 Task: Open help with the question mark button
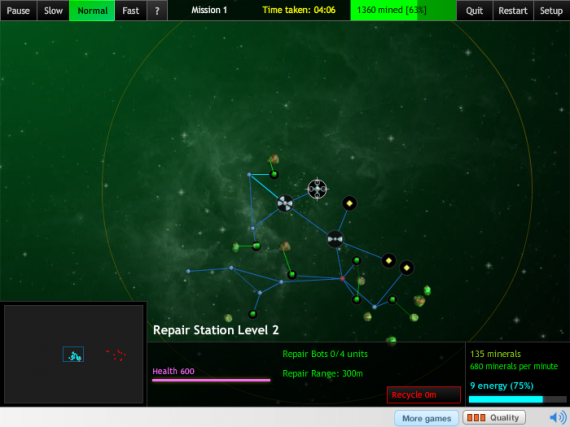[x=157, y=11]
